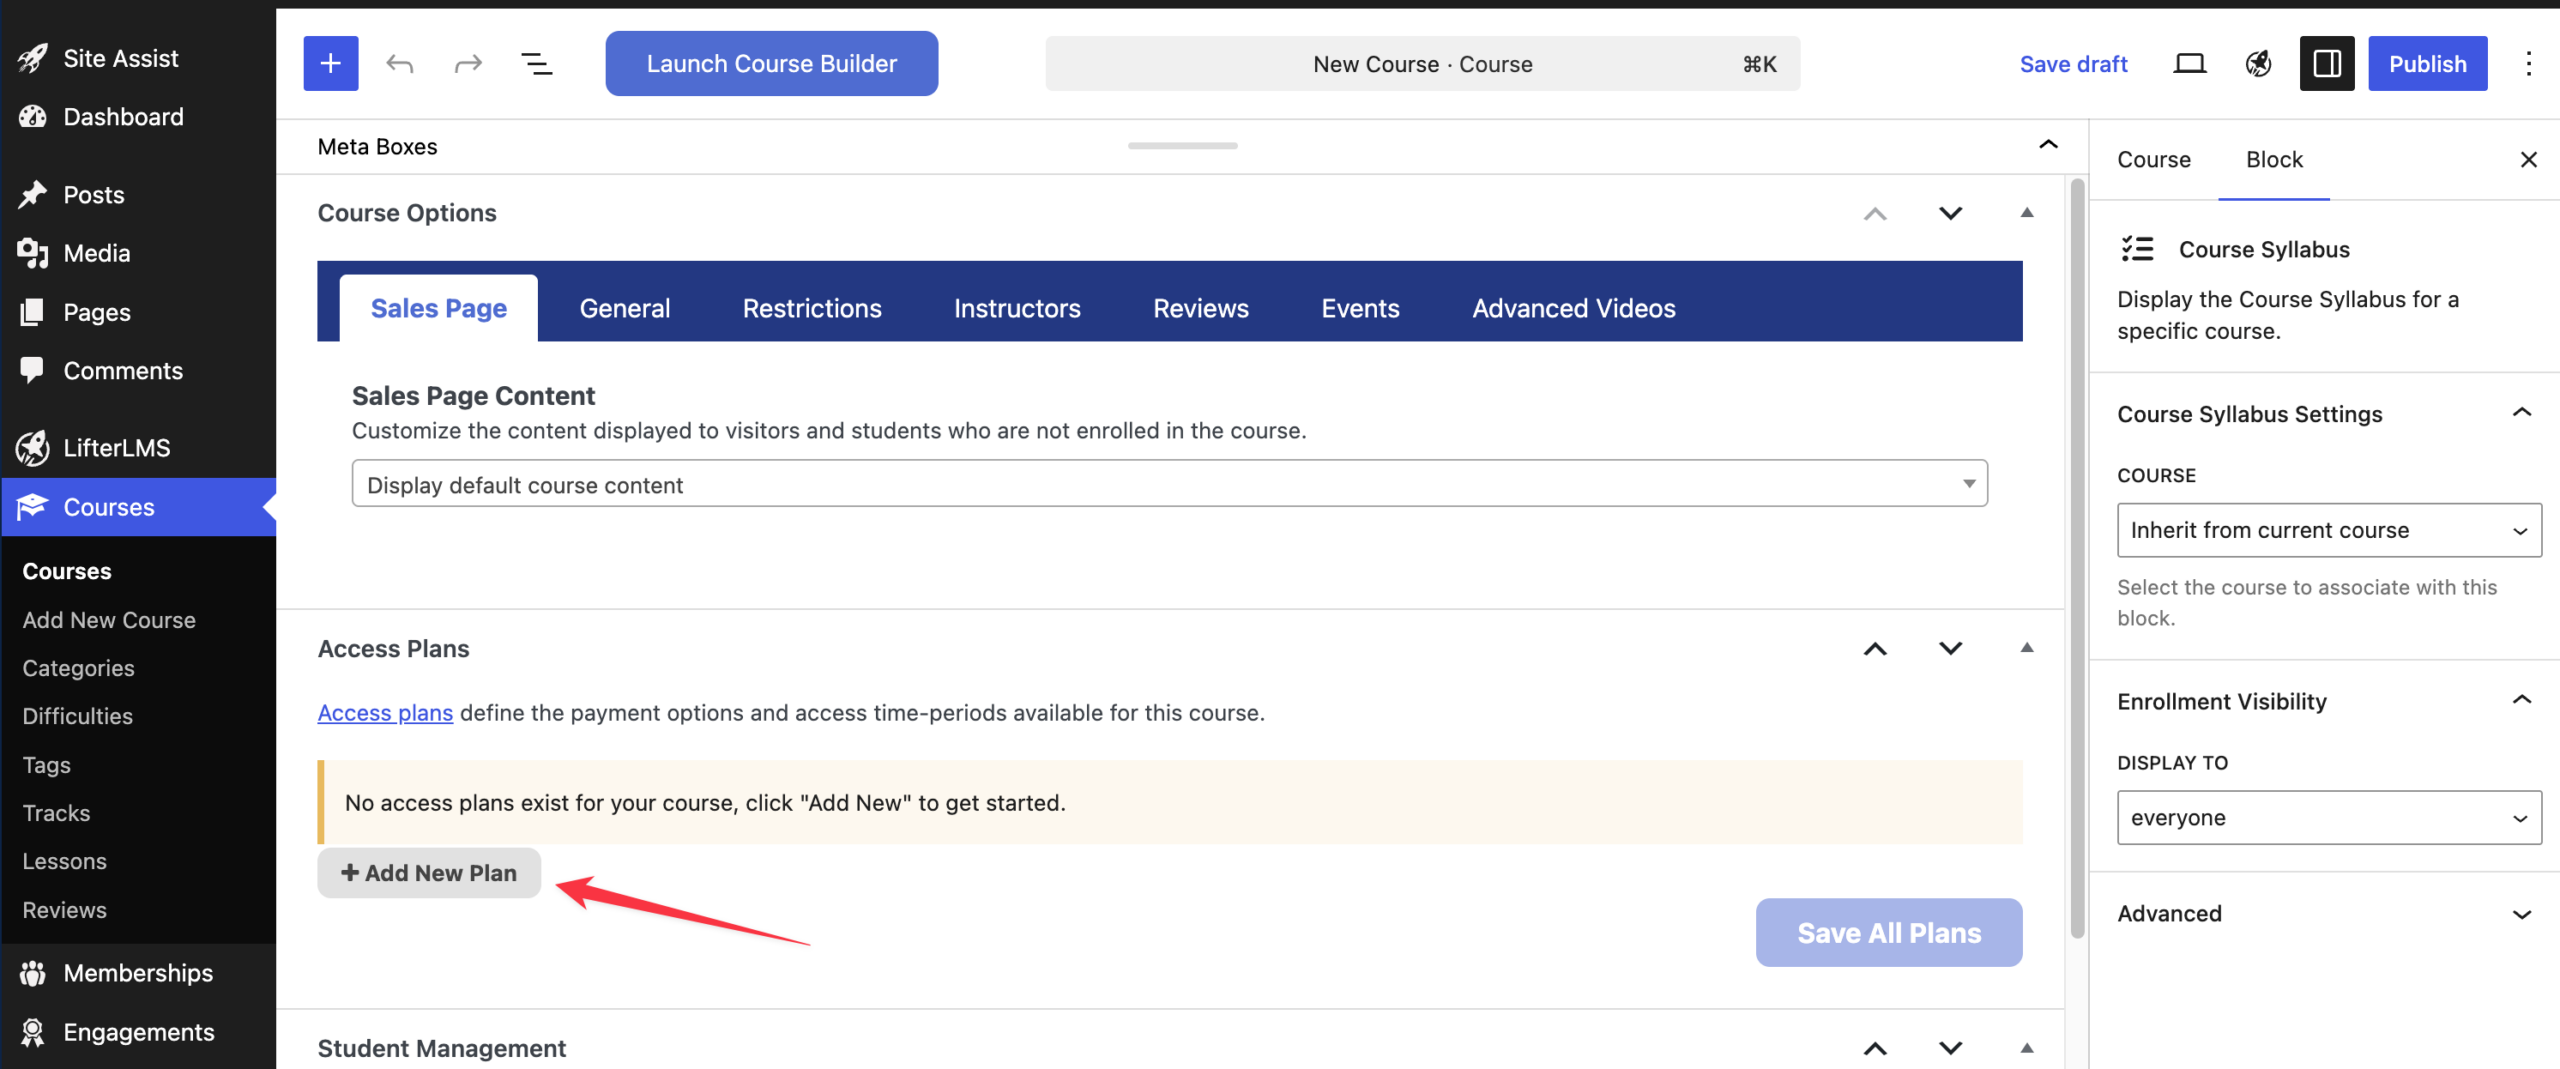Select the Block sidebar tab
Image resolution: width=2560 pixels, height=1069 pixels.
2274,160
